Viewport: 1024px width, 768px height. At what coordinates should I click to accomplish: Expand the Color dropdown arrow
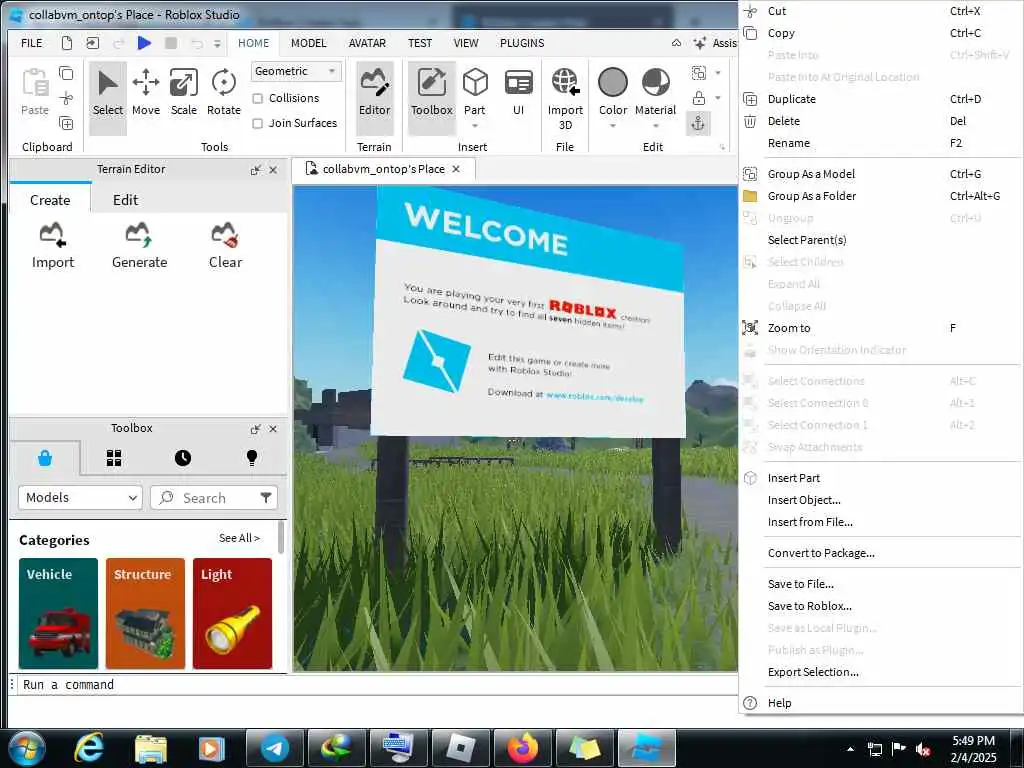click(613, 126)
